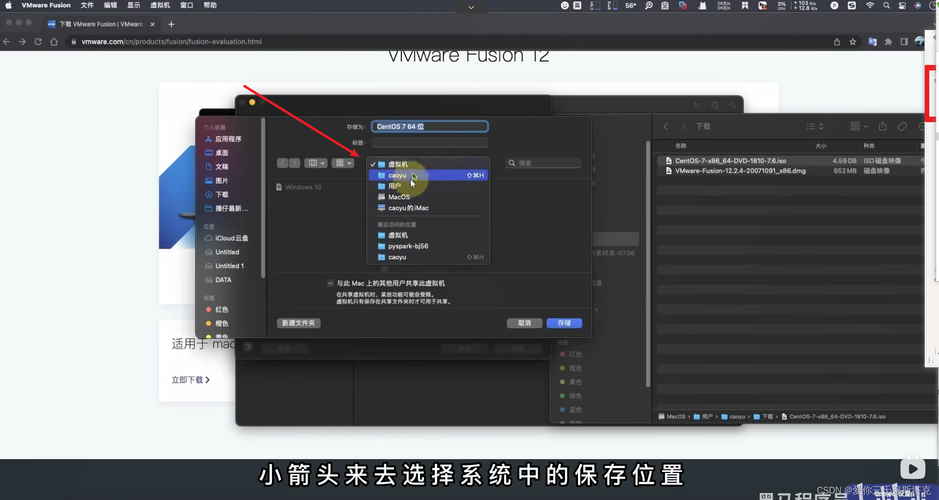
Task: Click the 存储 button
Action: point(564,323)
